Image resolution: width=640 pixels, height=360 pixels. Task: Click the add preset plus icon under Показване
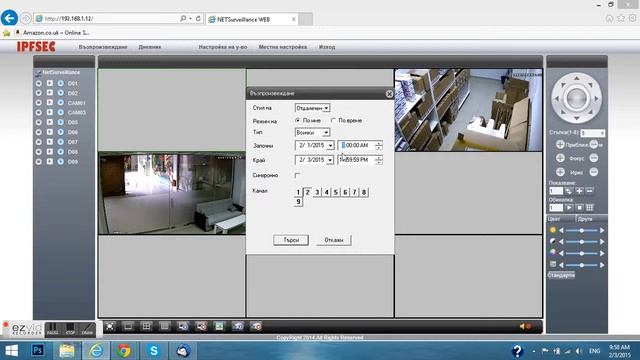pyautogui.click(x=579, y=191)
